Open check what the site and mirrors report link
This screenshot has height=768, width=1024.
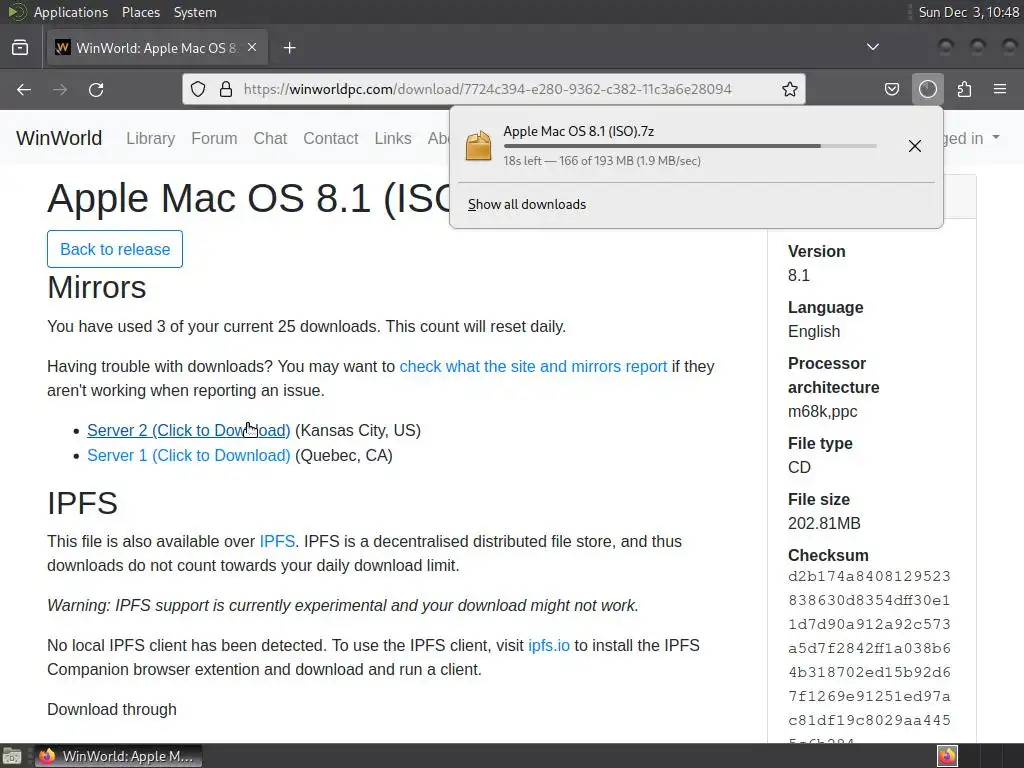[533, 366]
